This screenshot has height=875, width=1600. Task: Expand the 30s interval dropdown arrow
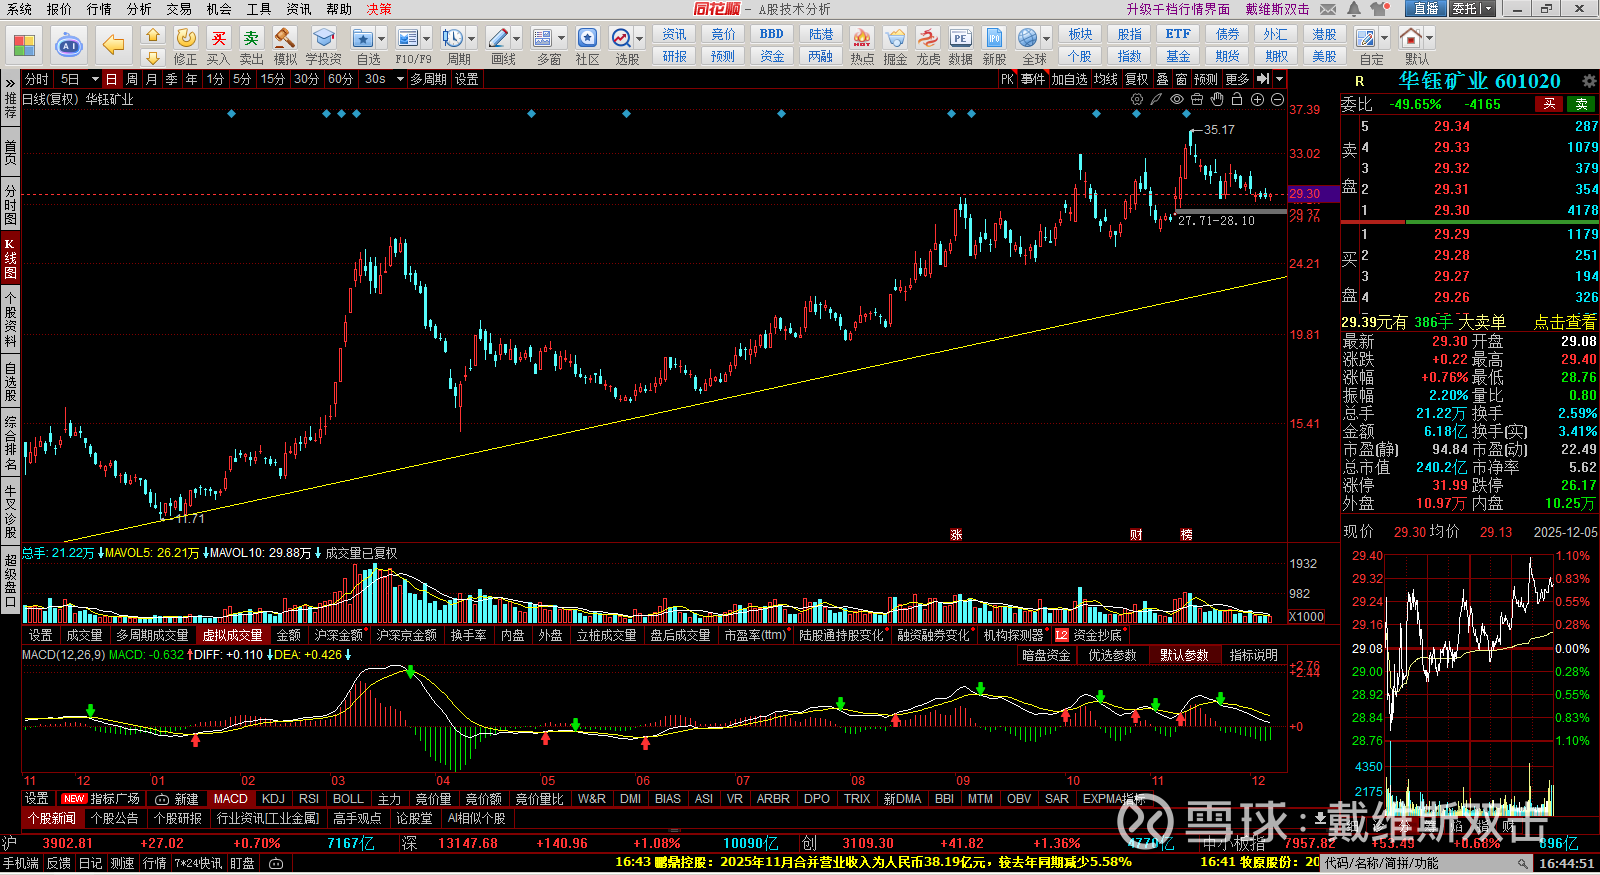(x=400, y=79)
